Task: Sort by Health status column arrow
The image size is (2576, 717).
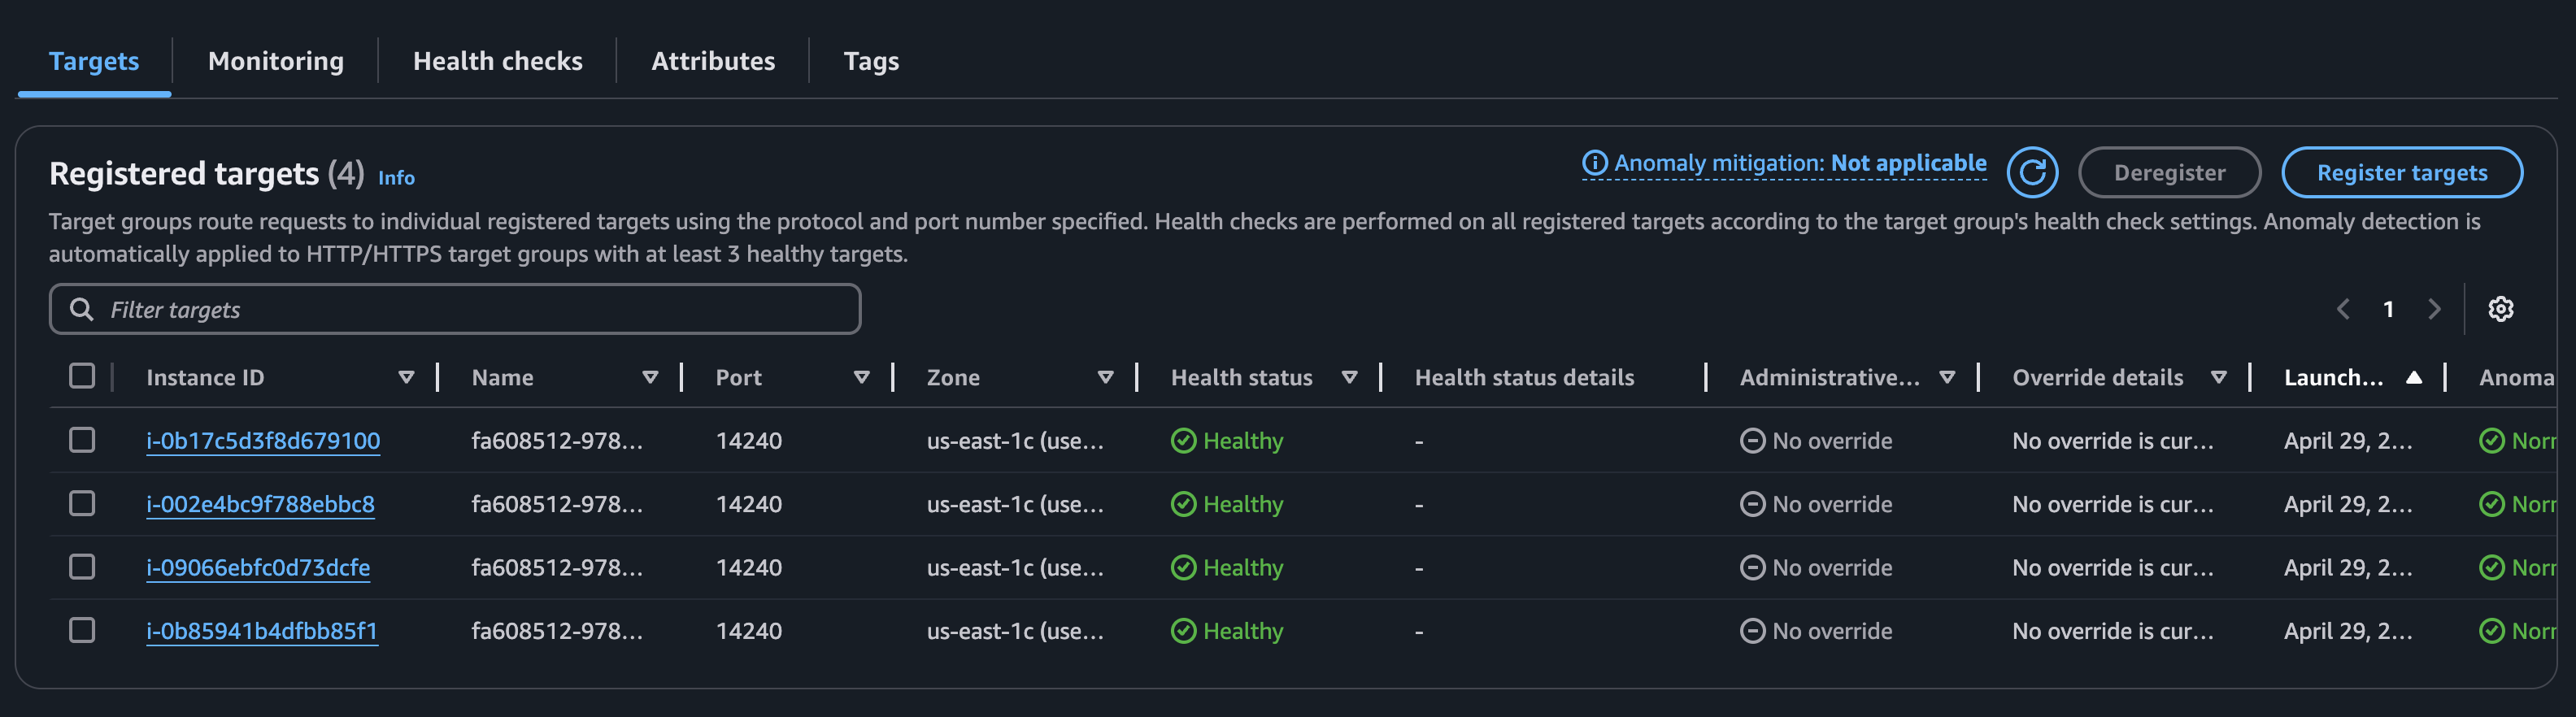Action: pos(1349,377)
